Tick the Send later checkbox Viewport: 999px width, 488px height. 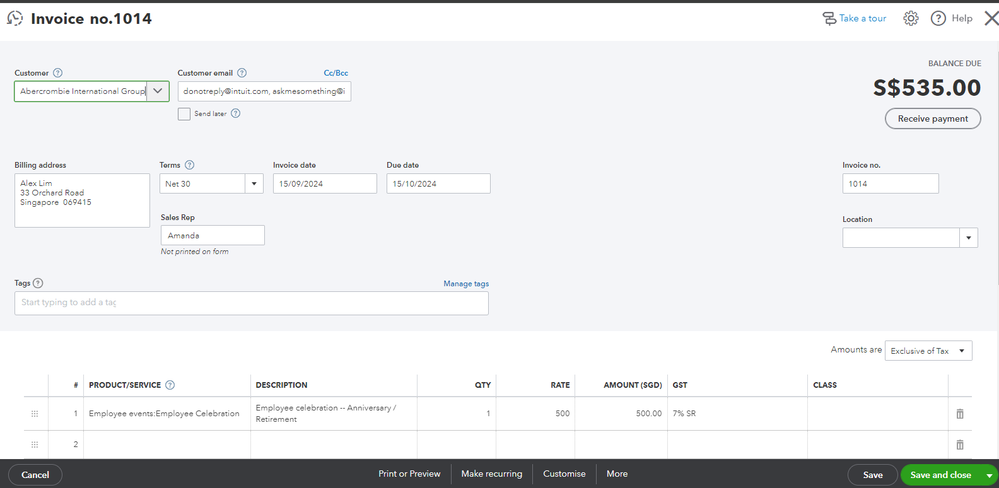point(184,114)
